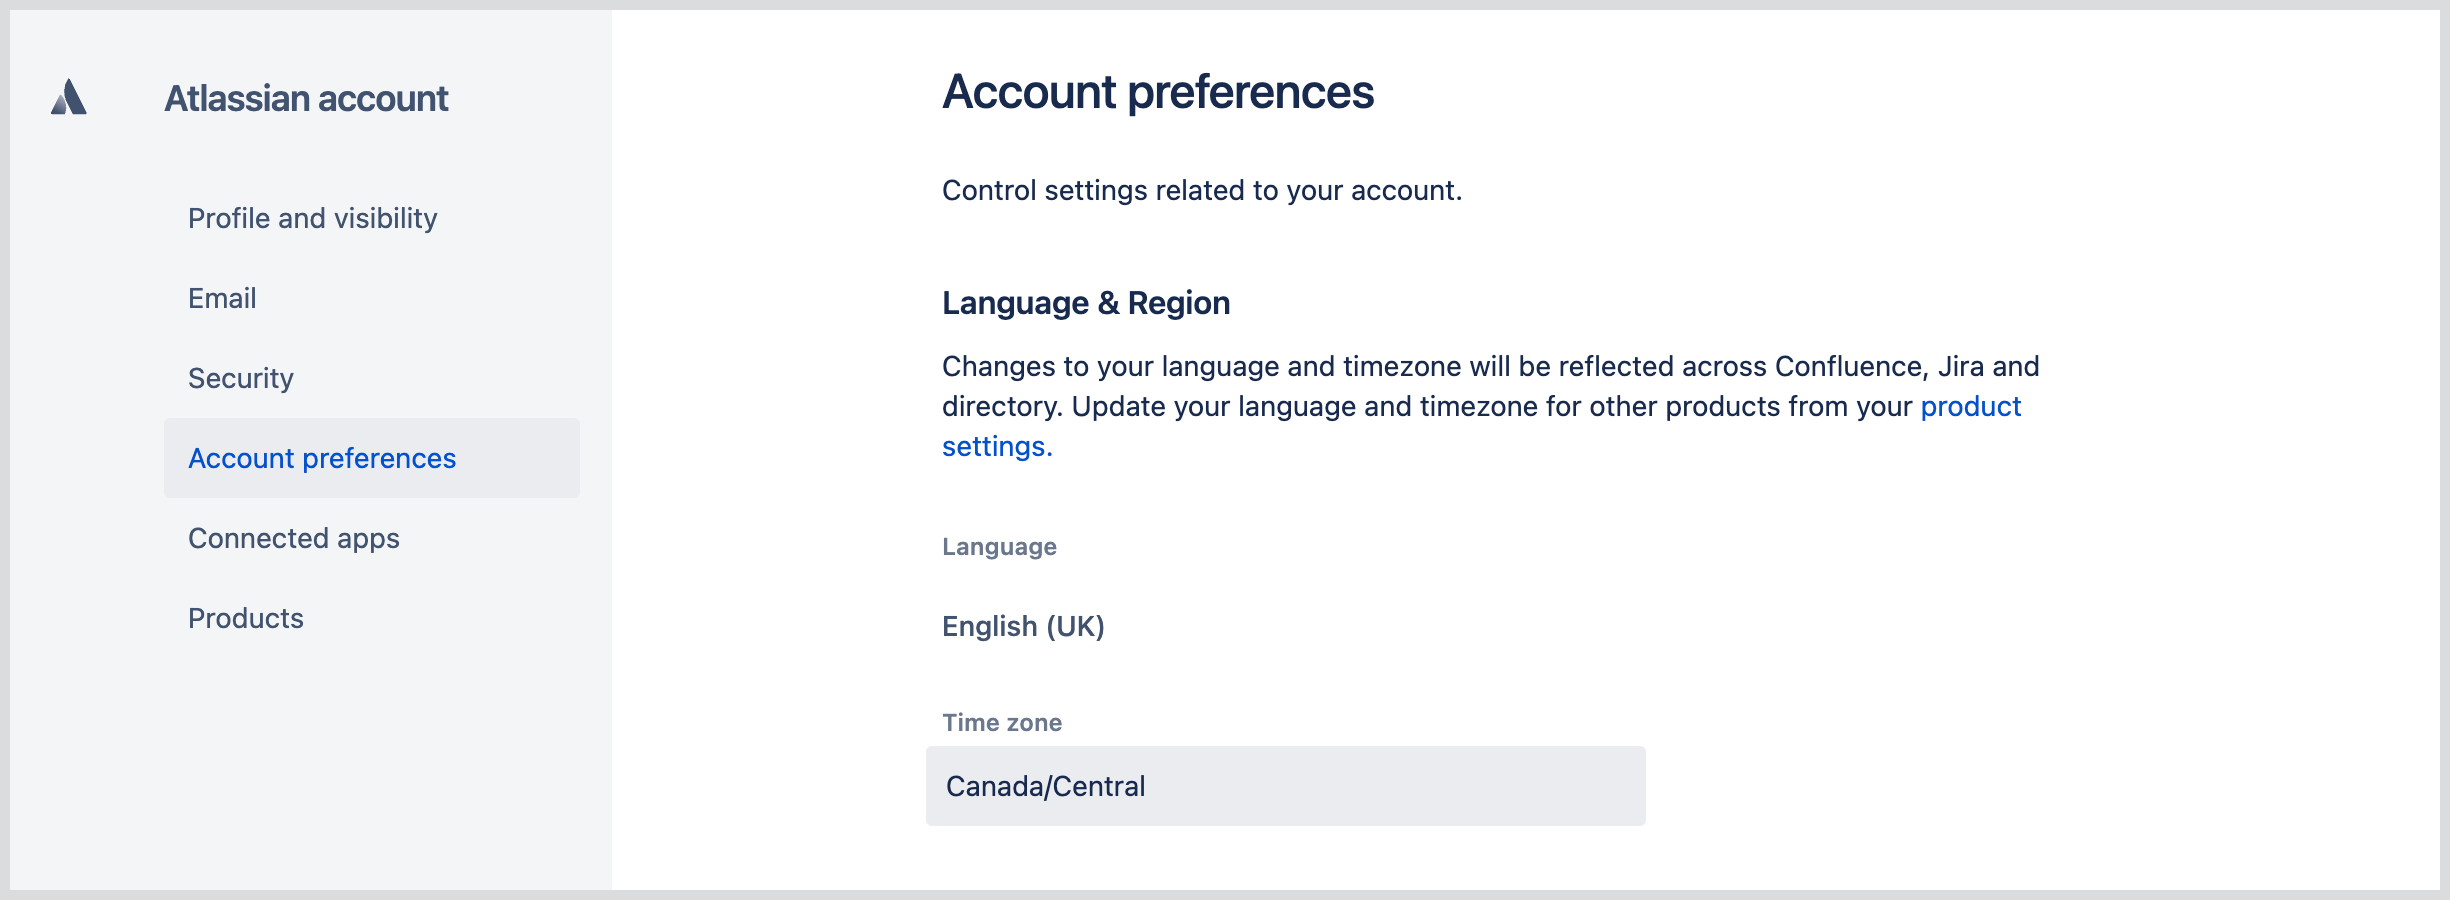The image size is (2450, 900).
Task: Click the Language & Region section heading
Action: coord(1086,302)
